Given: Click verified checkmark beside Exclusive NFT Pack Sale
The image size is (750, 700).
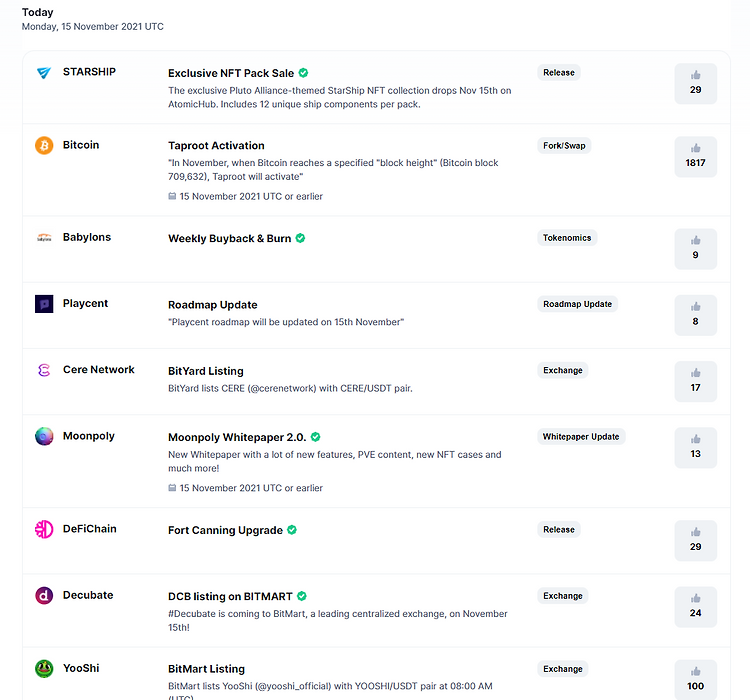Looking at the screenshot, I should tap(303, 73).
